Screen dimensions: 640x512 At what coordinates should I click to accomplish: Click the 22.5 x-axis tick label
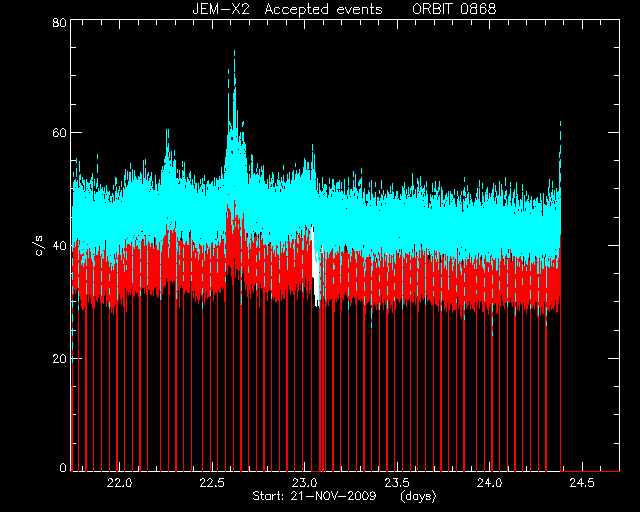pyautogui.click(x=212, y=483)
